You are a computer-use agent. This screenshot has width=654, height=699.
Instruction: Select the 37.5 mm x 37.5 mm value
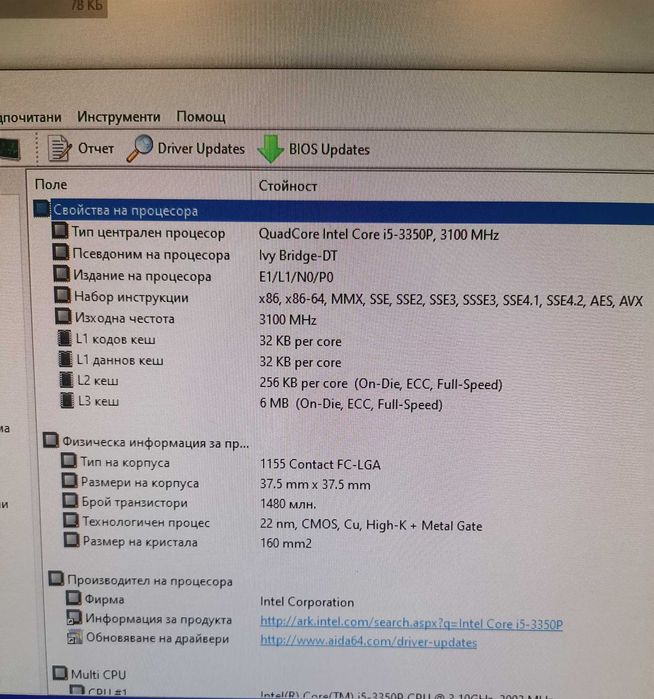pos(315,485)
